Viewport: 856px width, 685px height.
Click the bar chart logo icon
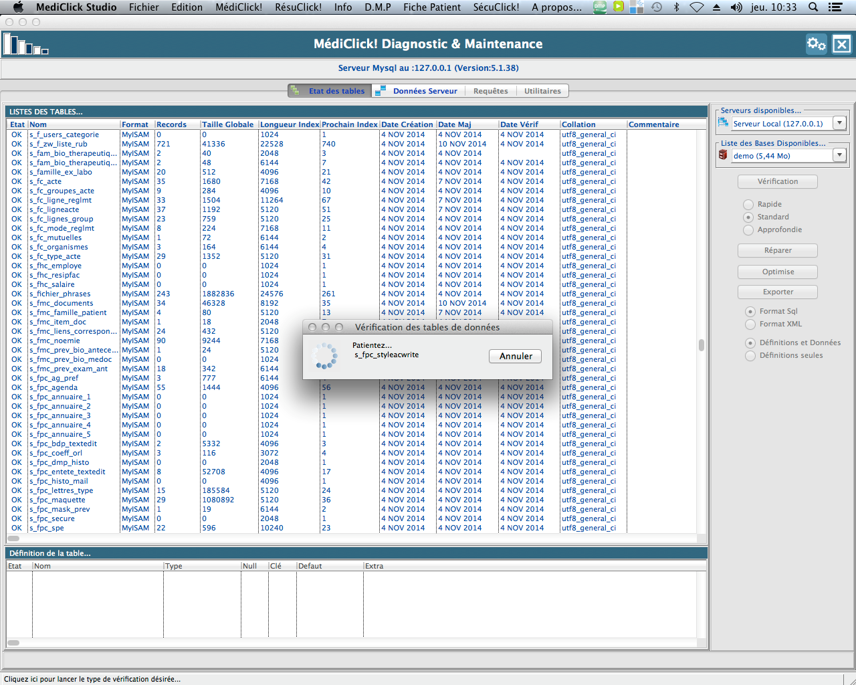pyautogui.click(x=25, y=45)
